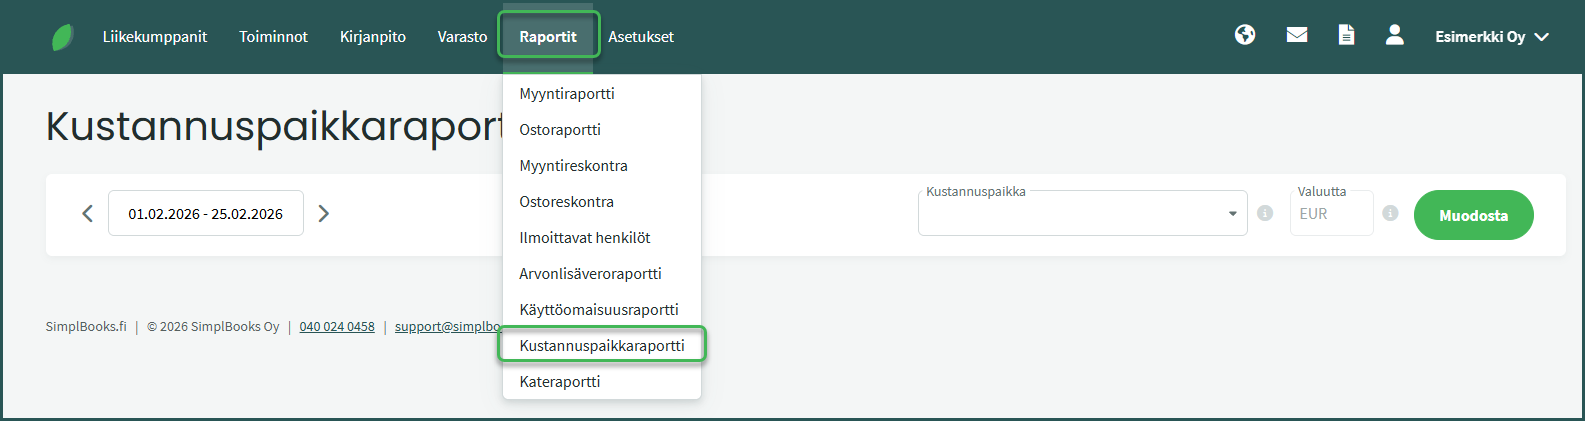Click info icon beside Kustannuspaikka field
Image resolution: width=1585 pixels, height=421 pixels.
[x=1265, y=213]
